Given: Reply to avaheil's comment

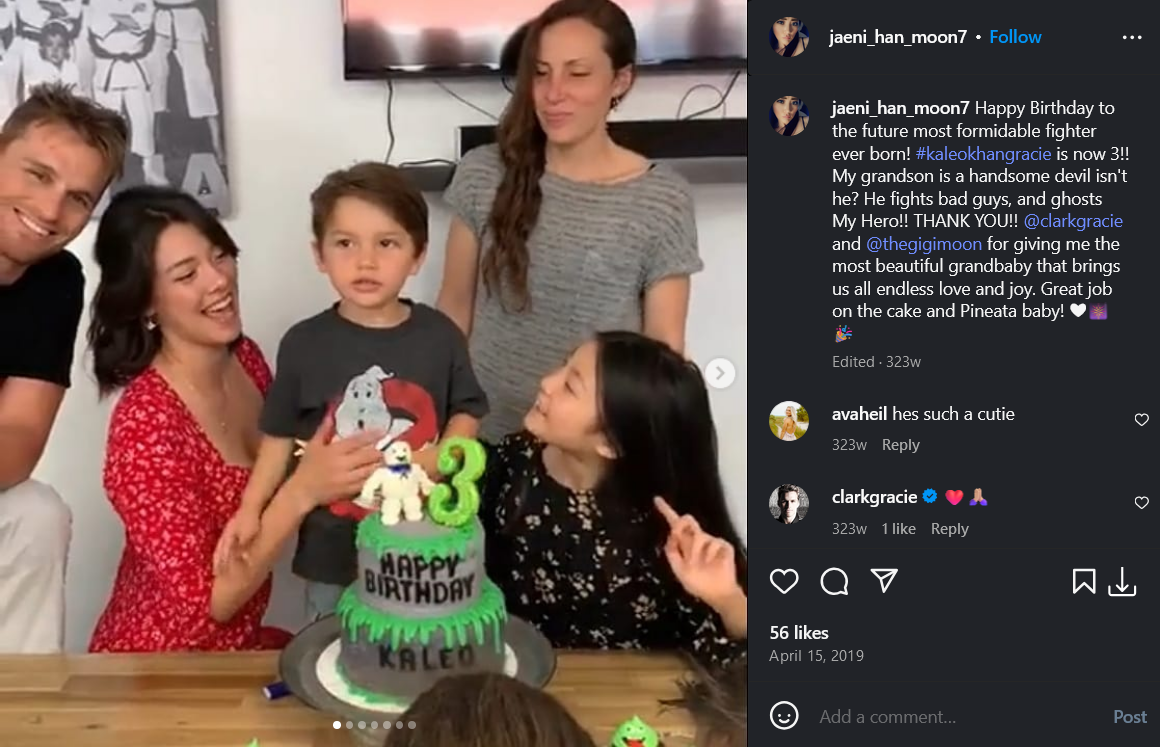Looking at the screenshot, I should pos(900,445).
